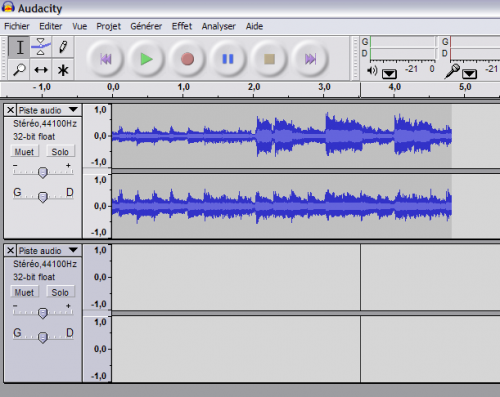Screen dimensions: 500x397
Task: Select the Zoom magnifier tool
Action: (19, 69)
